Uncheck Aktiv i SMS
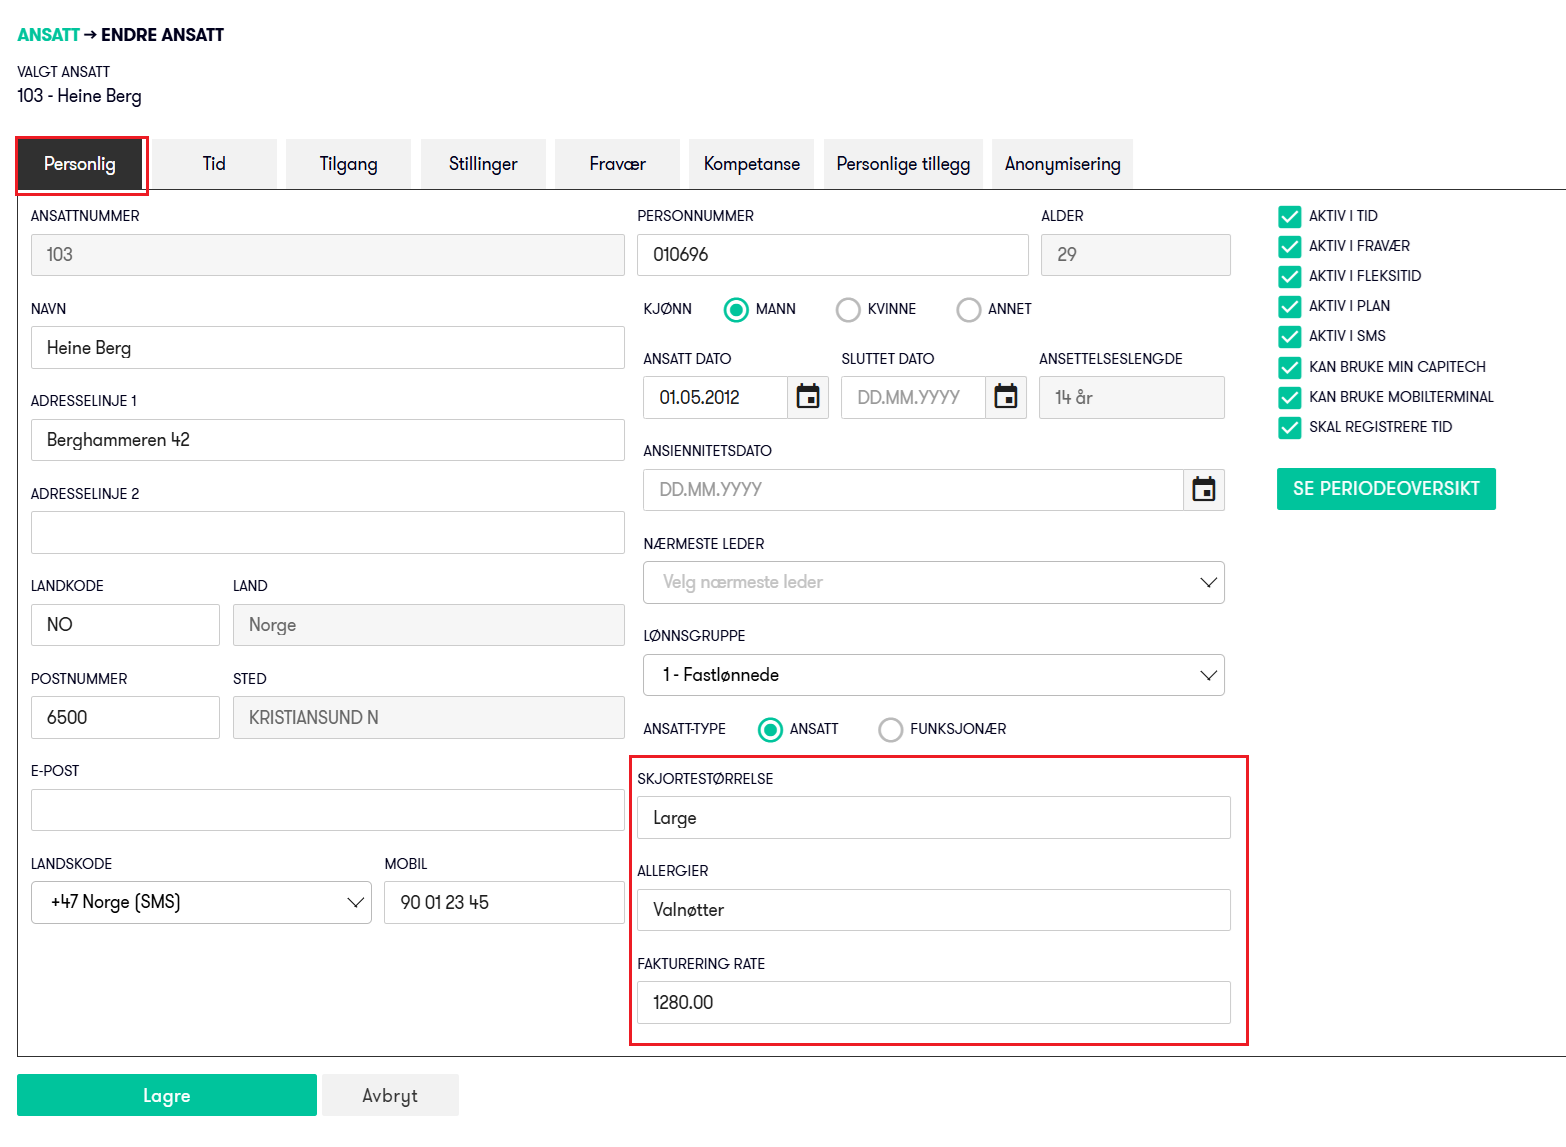 coord(1290,336)
